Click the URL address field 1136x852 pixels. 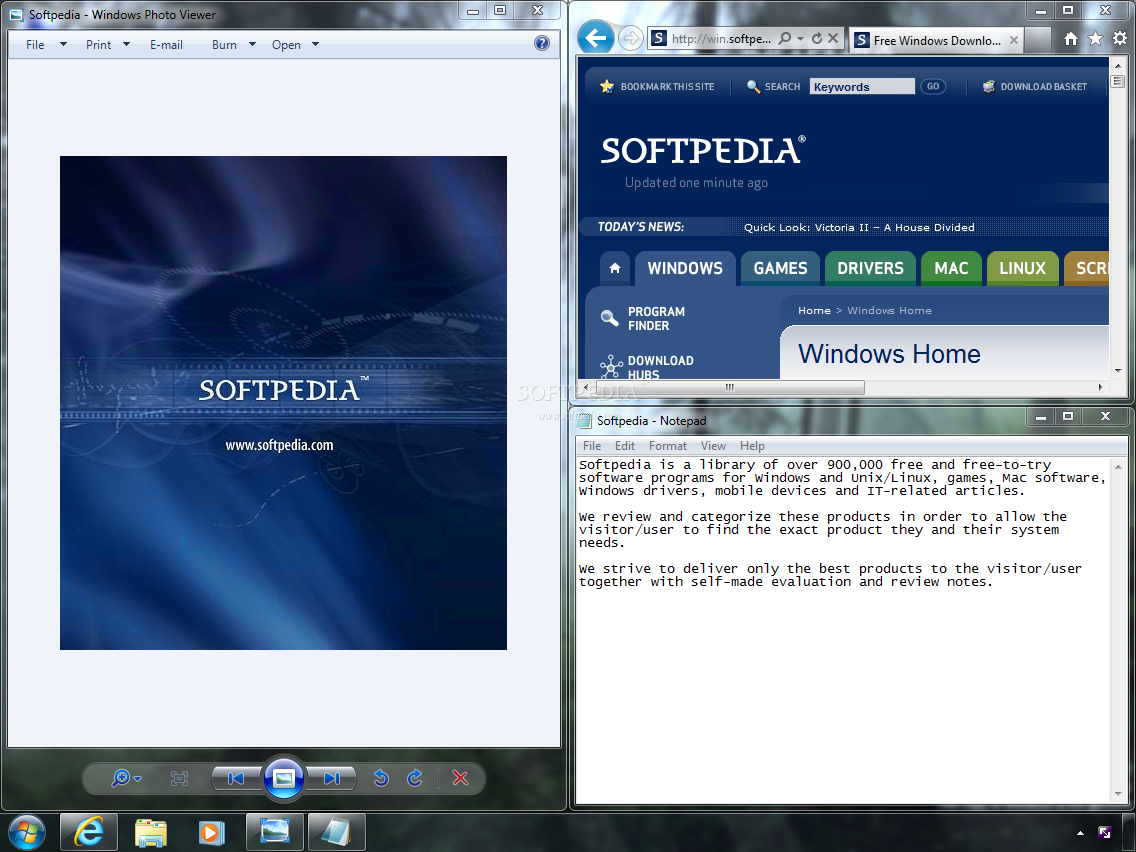[721, 38]
